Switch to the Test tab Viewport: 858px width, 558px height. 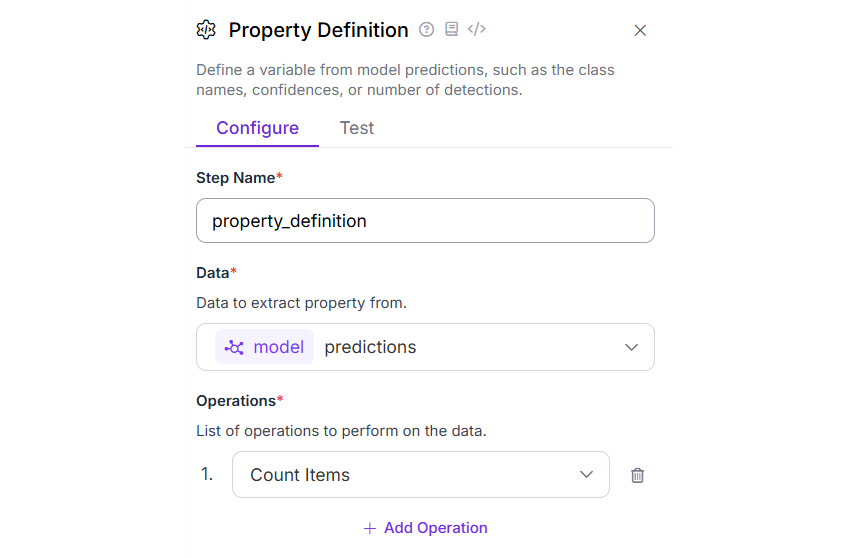(357, 128)
